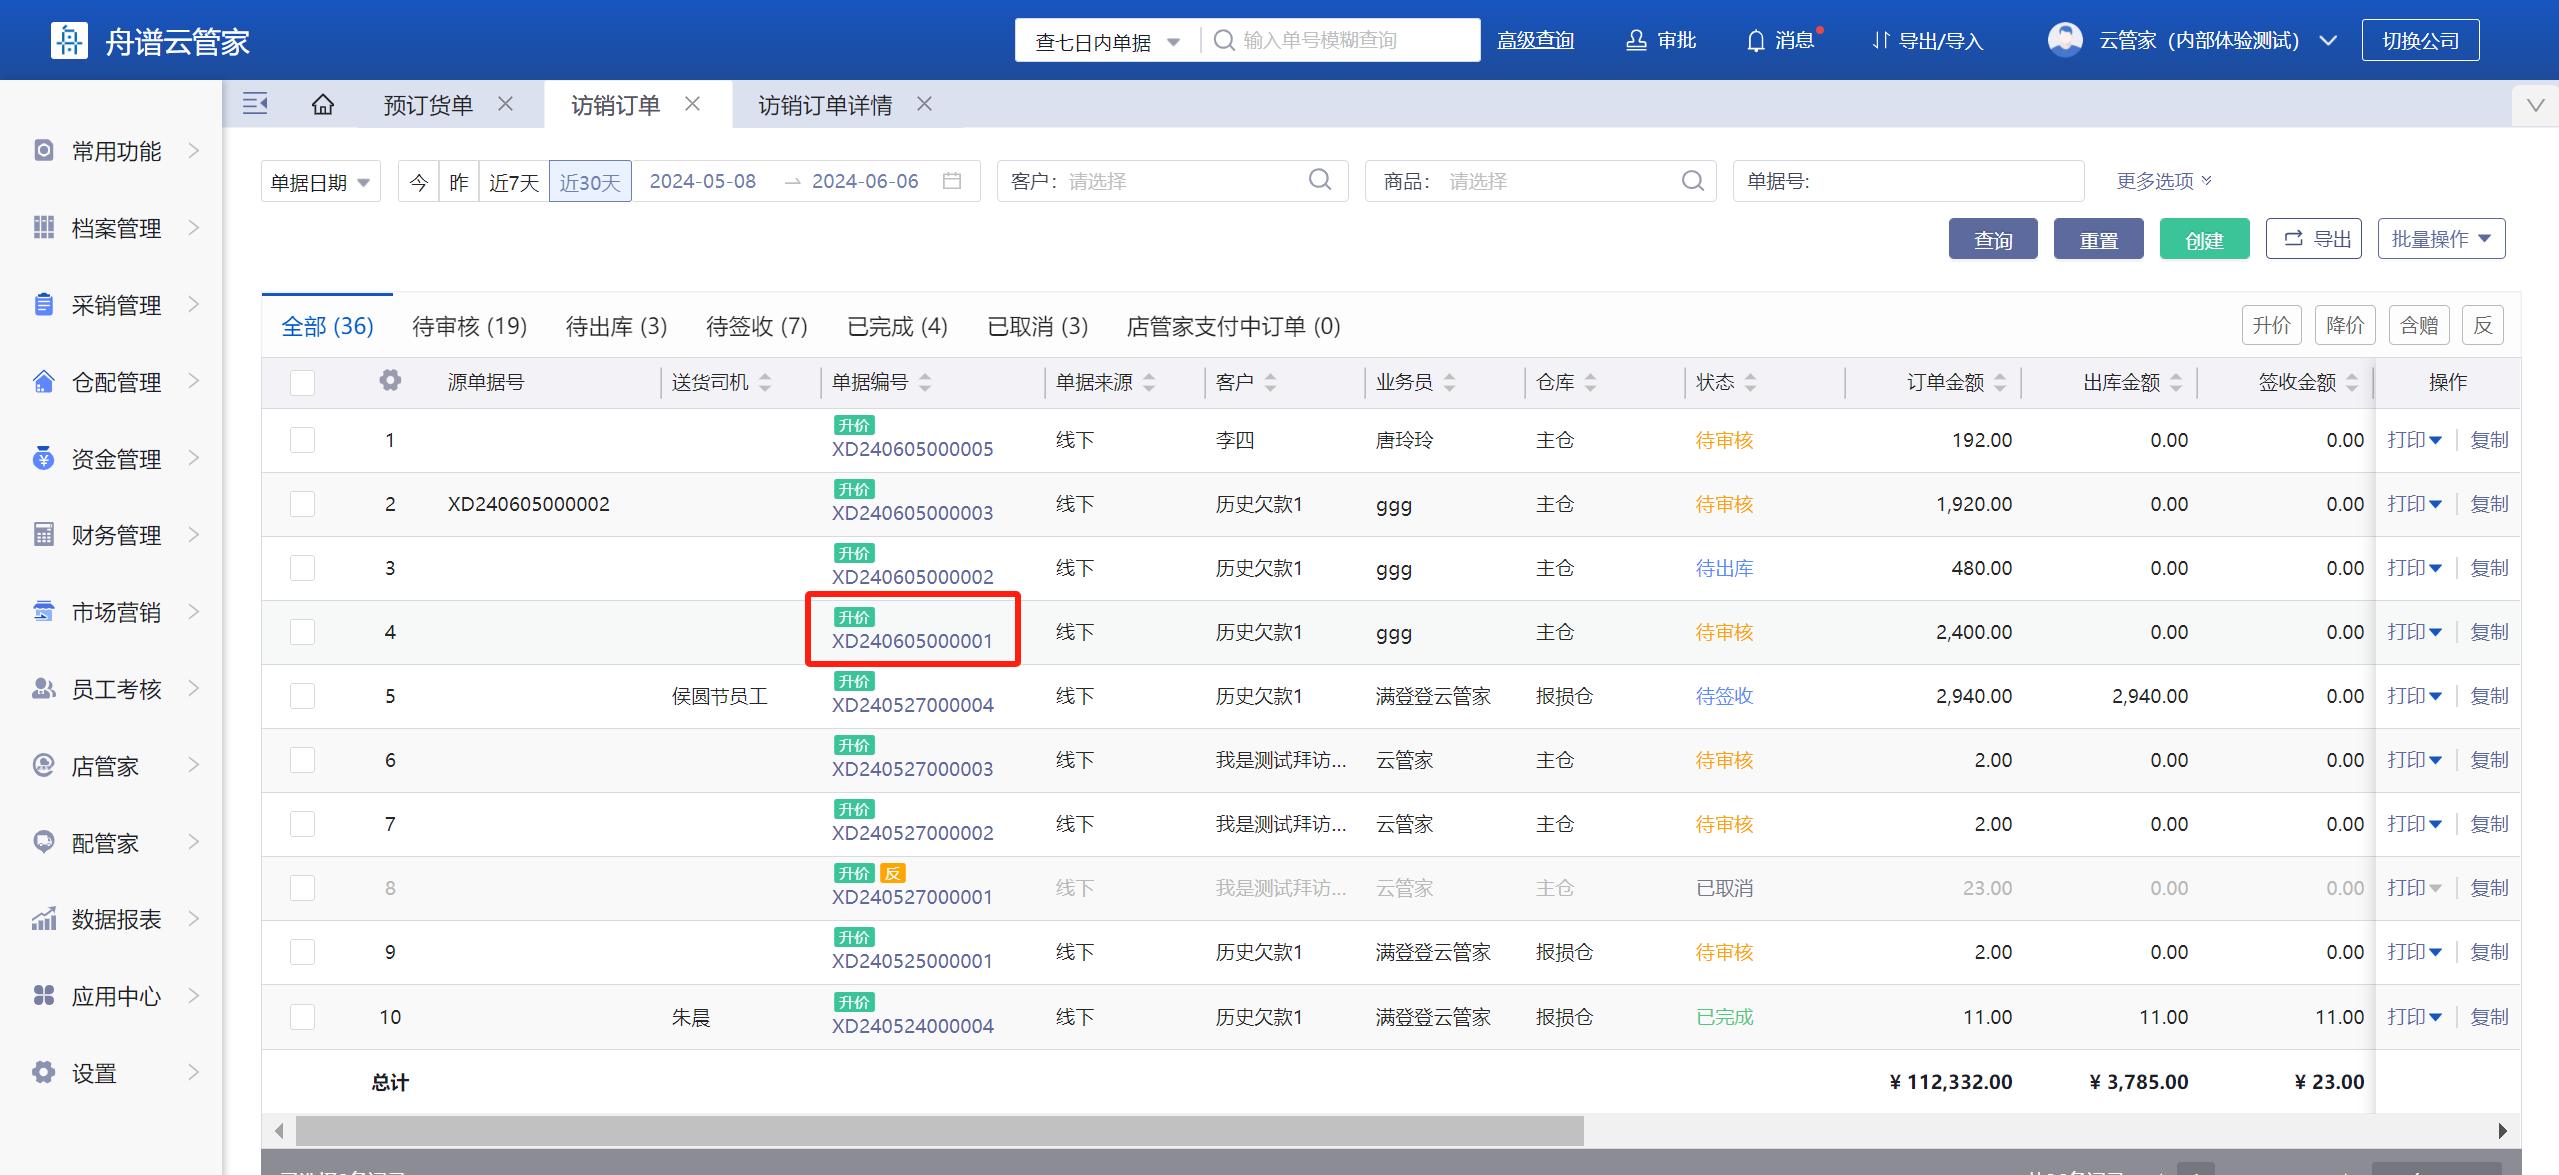Select row 5 checkbox
Image resolution: width=2559 pixels, height=1175 pixels.
click(x=302, y=696)
